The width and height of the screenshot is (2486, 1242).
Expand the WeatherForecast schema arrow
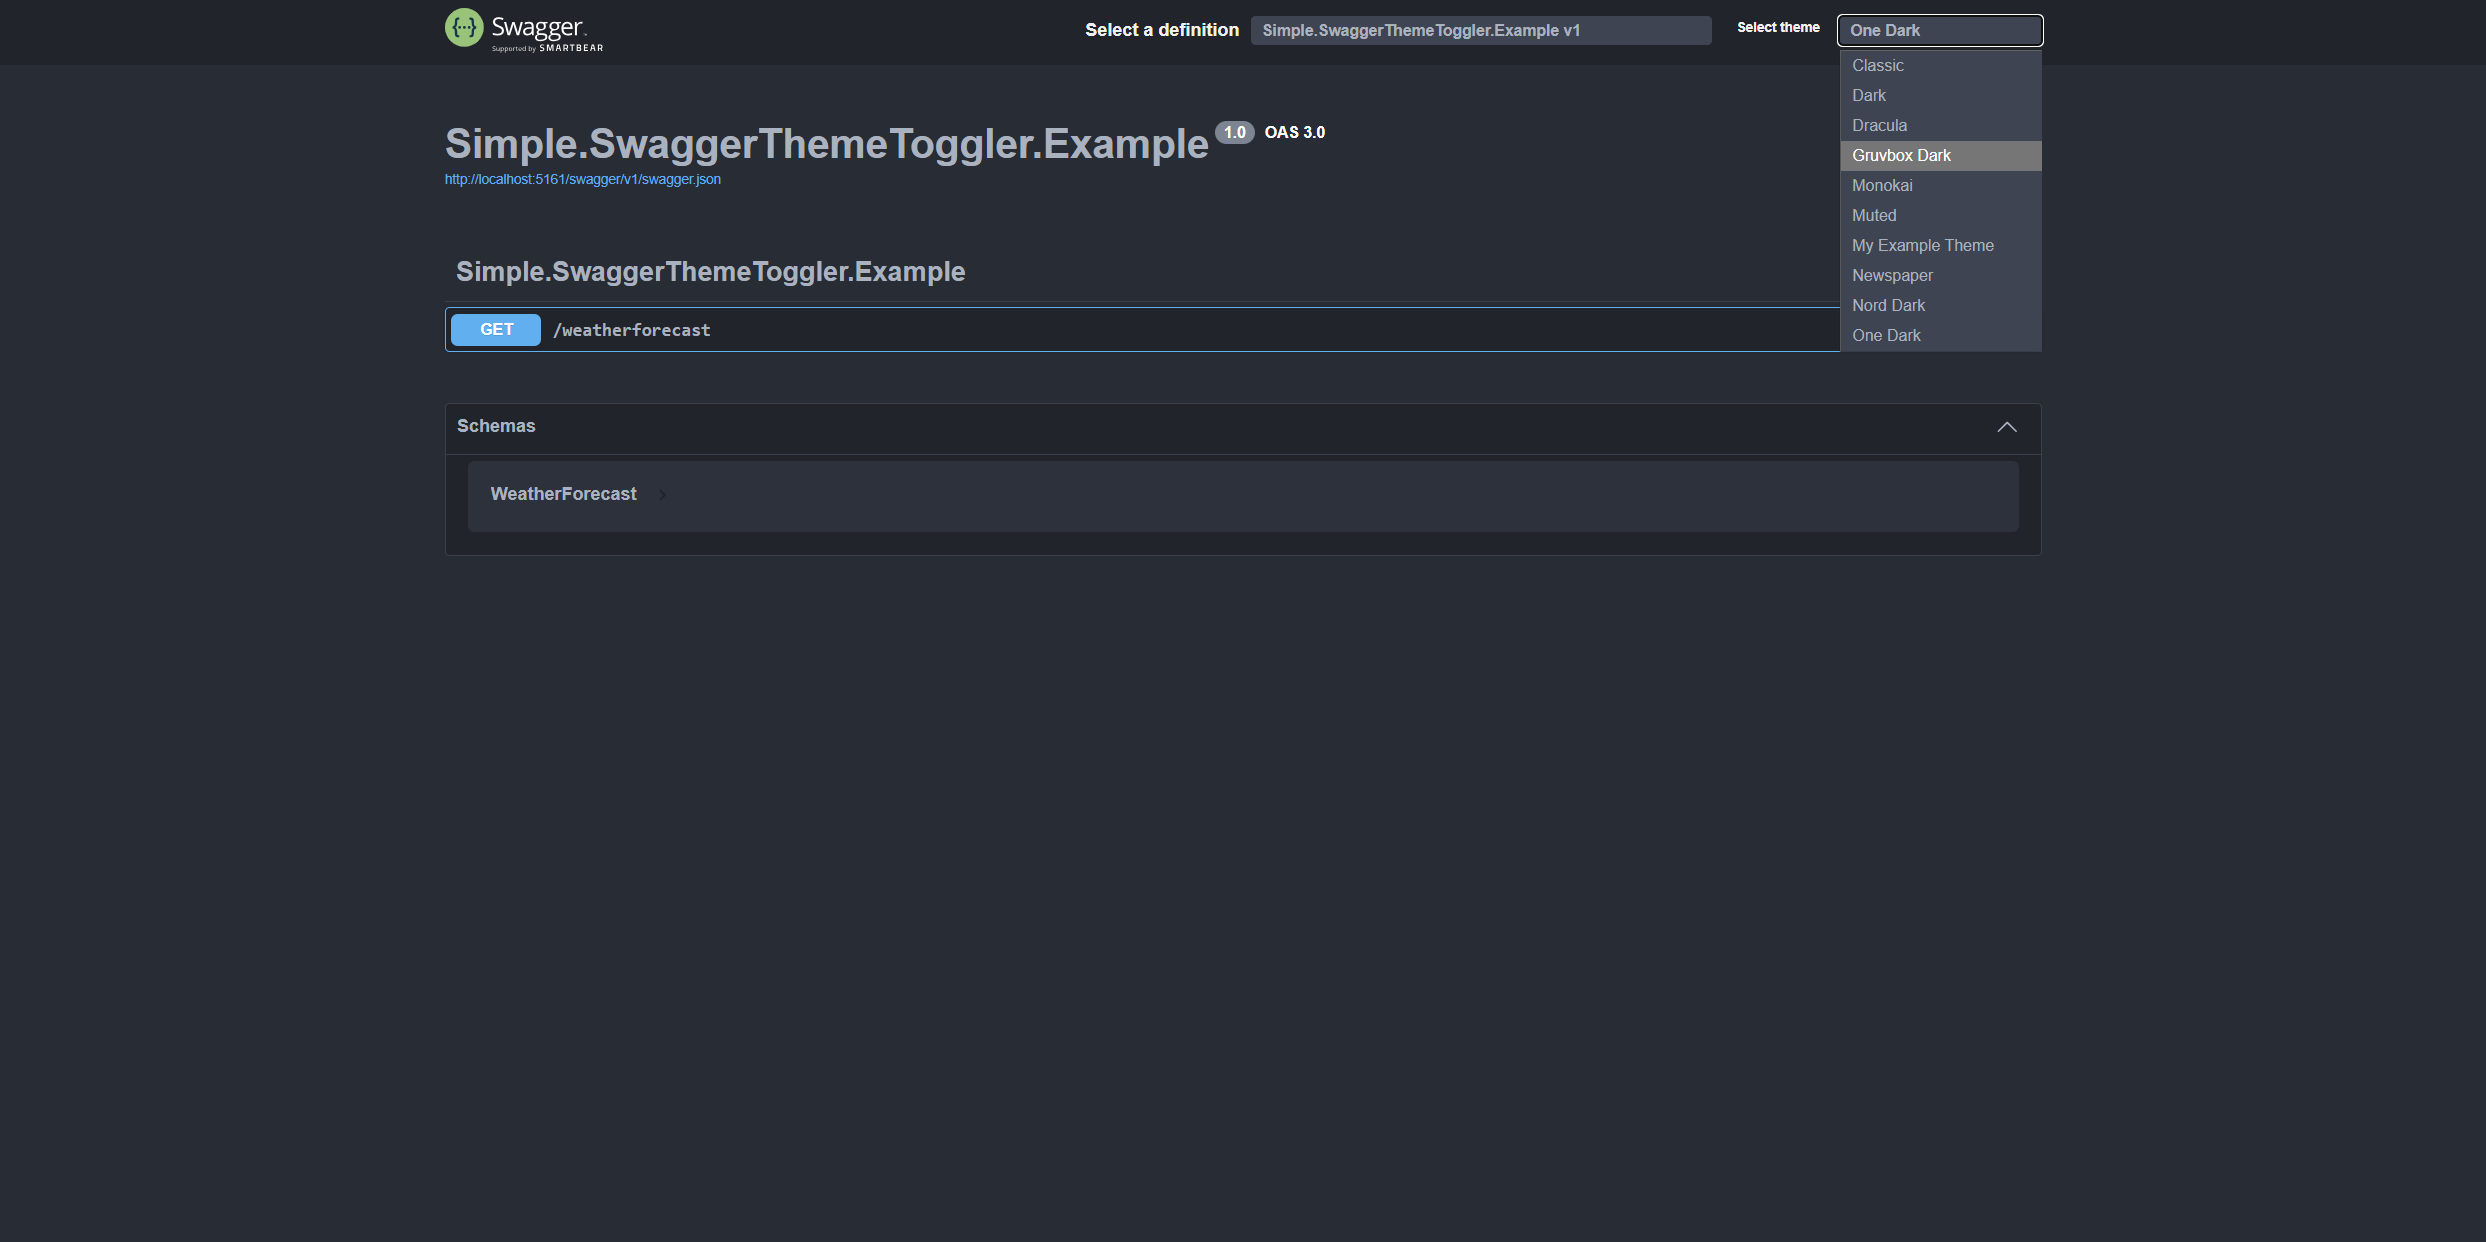pos(662,494)
